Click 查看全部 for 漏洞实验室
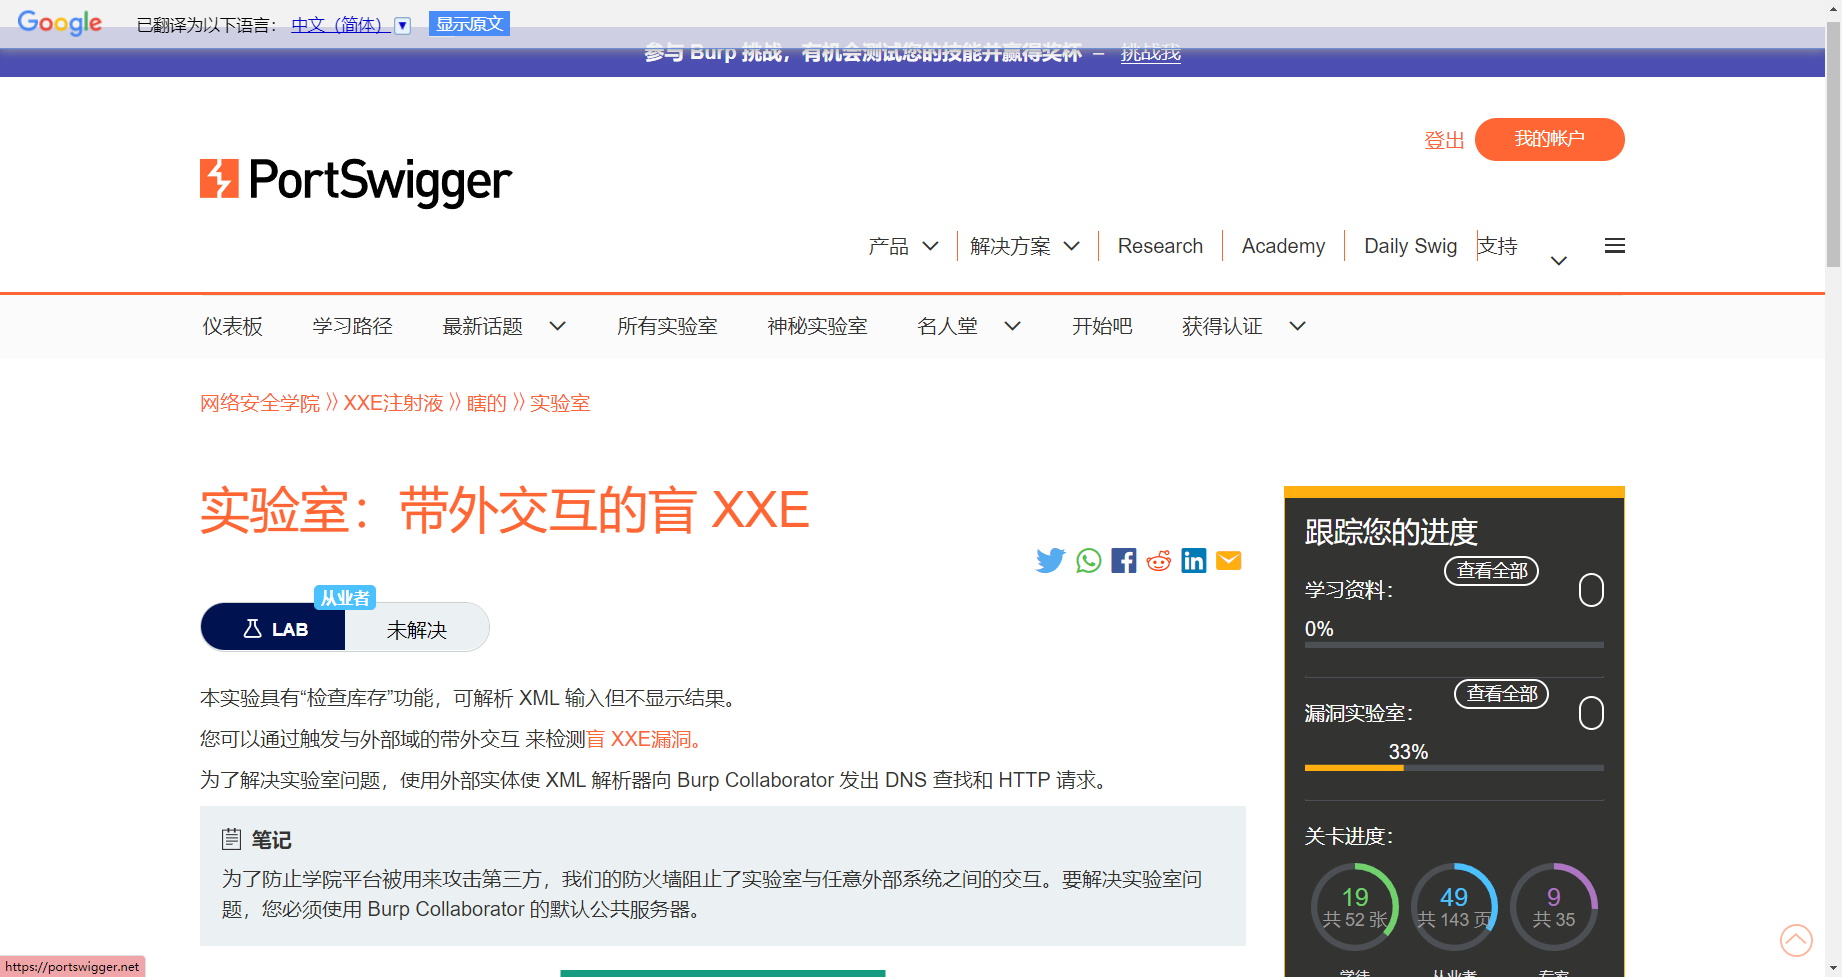 point(1501,694)
